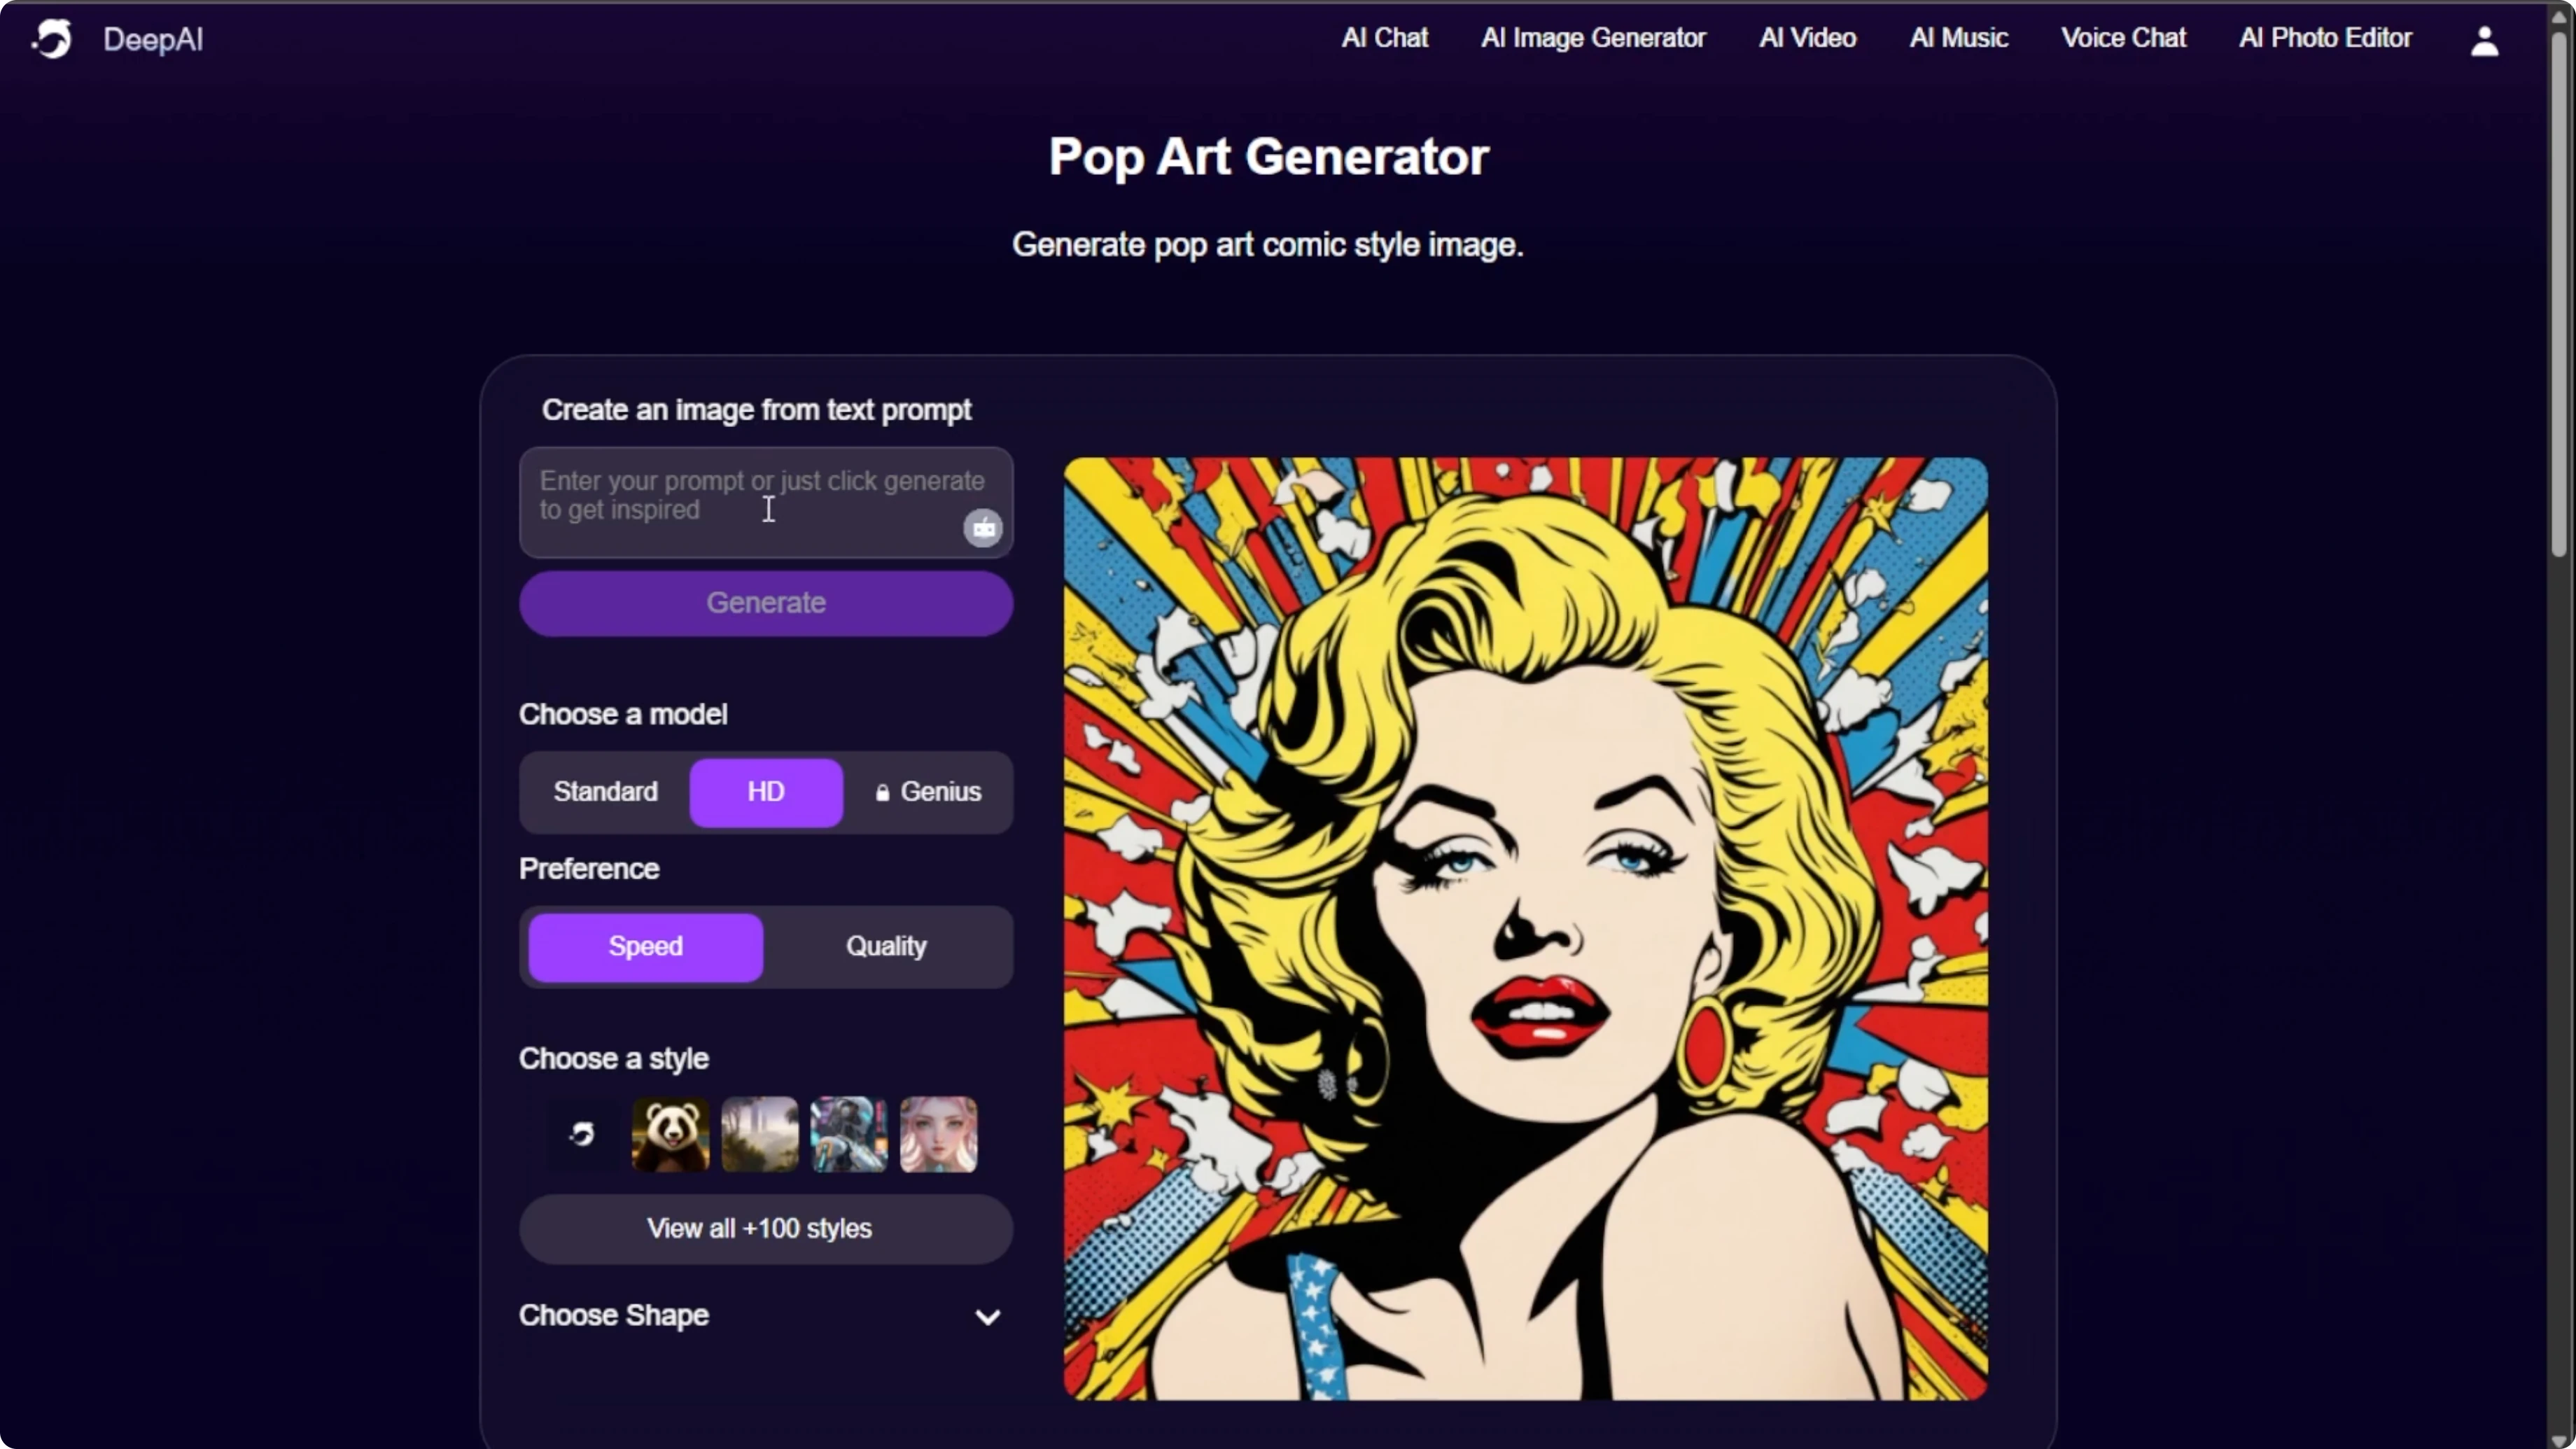Click 'Create an image from text prompt' label
The image size is (2576, 1449).
click(x=756, y=410)
